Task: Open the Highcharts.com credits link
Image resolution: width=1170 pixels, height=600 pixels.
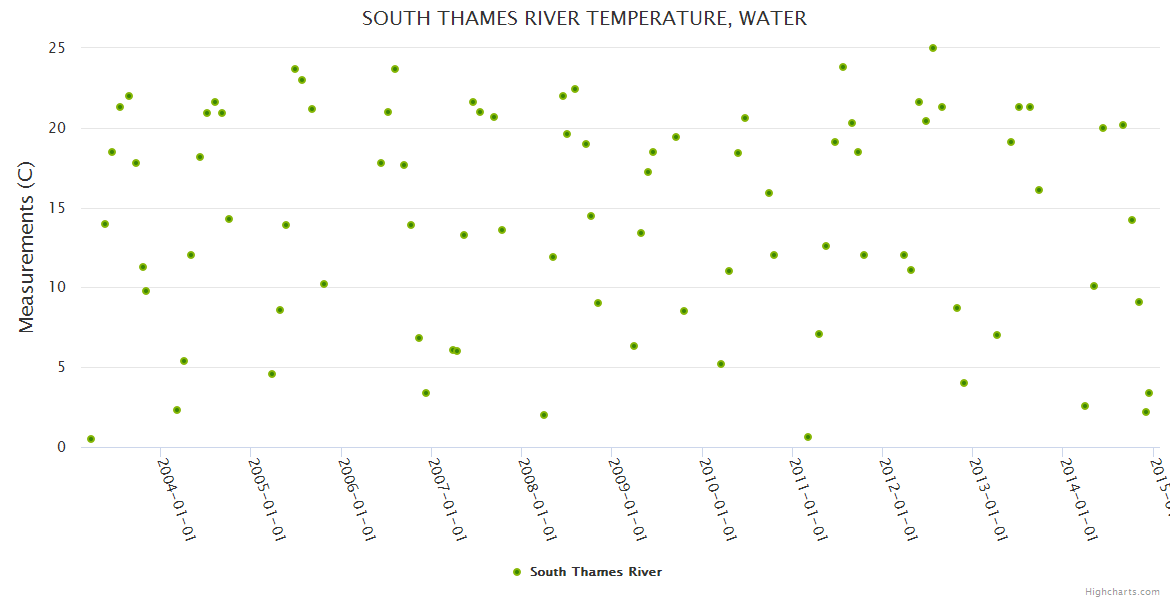Action: click(1124, 591)
